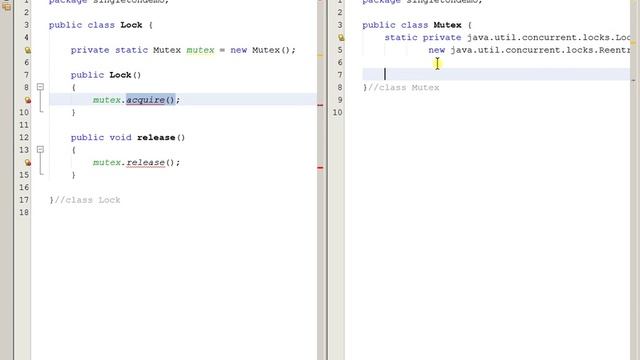This screenshot has height=360, width=640.
Task: Click the bold 'release' method name on line 12
Action: pyautogui.click(x=156, y=138)
